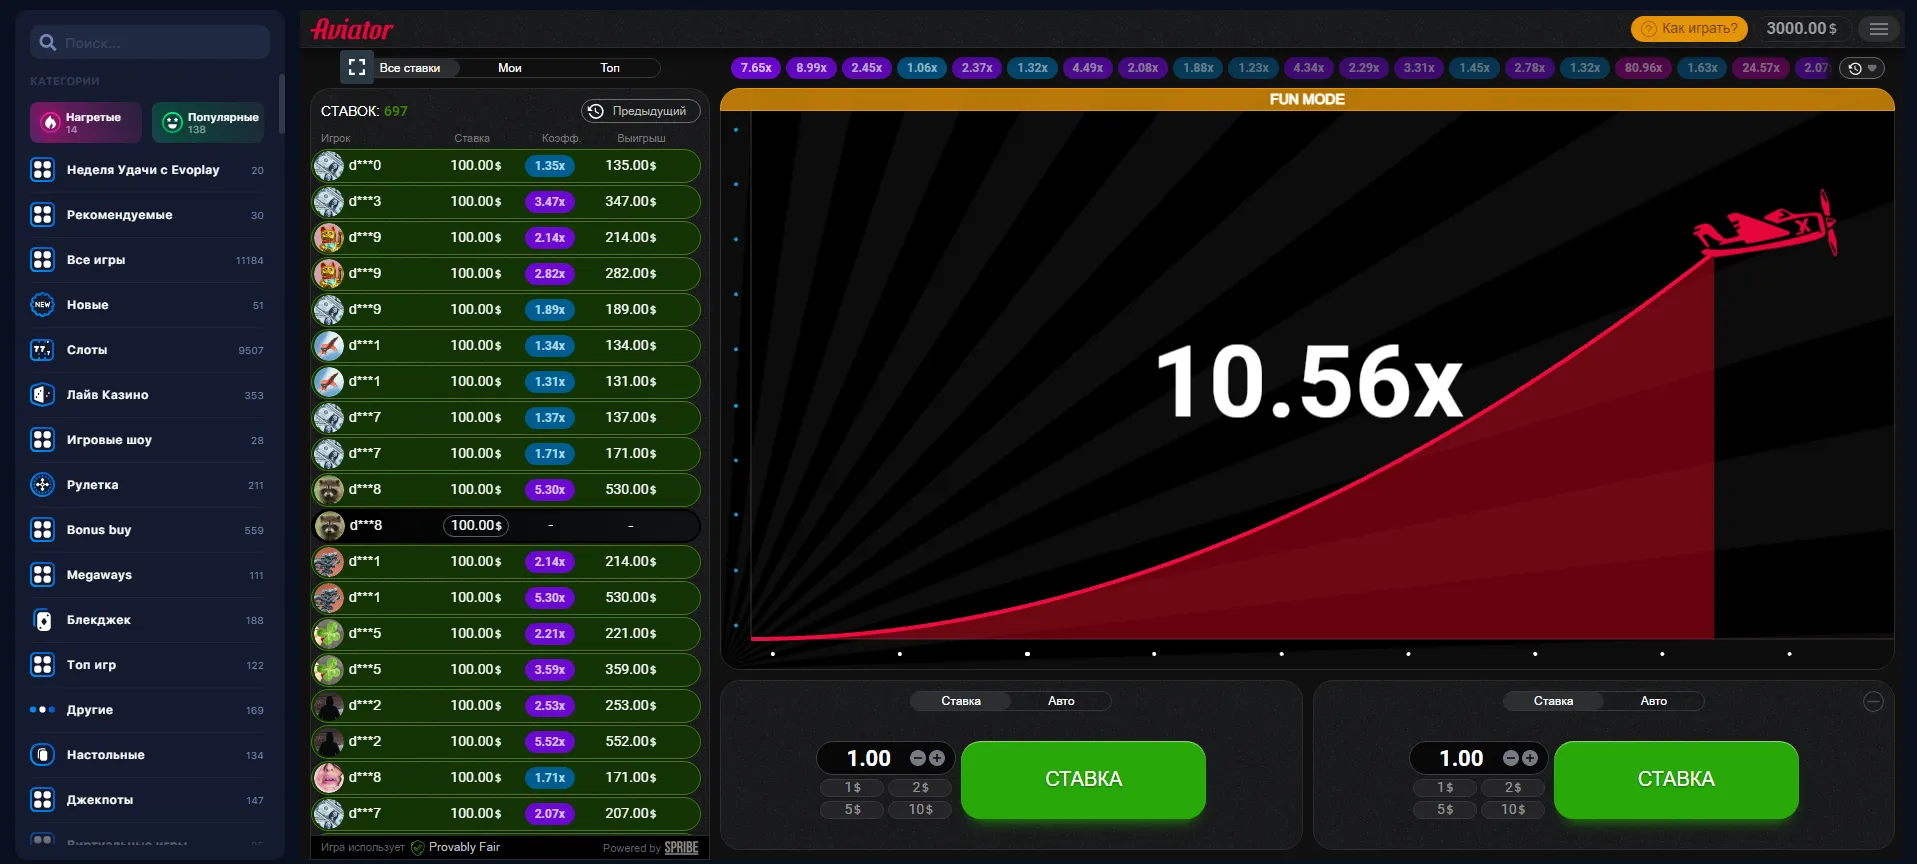Click the Блекджек card icon in sidebar
This screenshot has height=864, width=1917.
click(42, 620)
